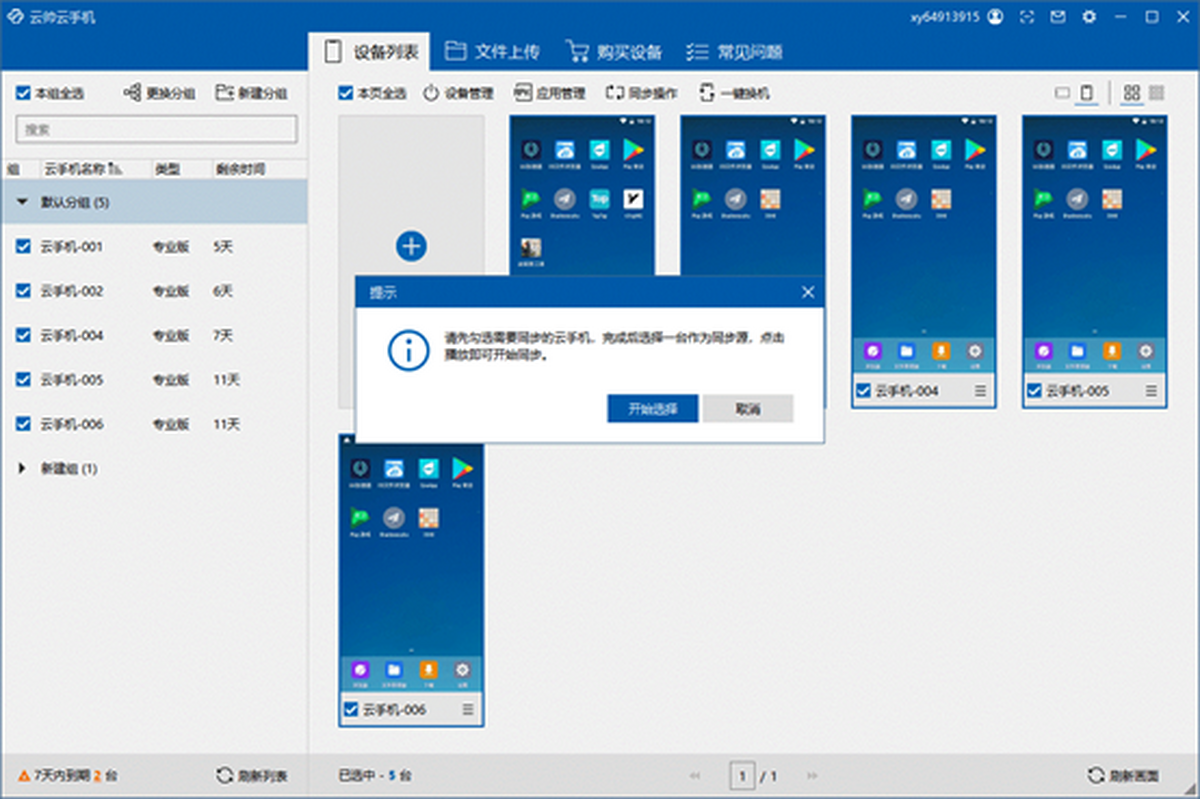Screen dimensions: 1200x799
Task: Click the 更换分组 icon
Action: tap(132, 93)
